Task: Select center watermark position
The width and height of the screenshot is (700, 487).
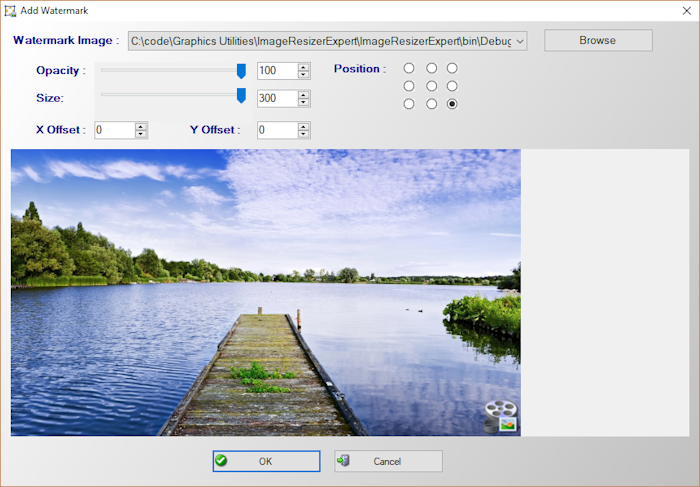Action: pos(431,86)
